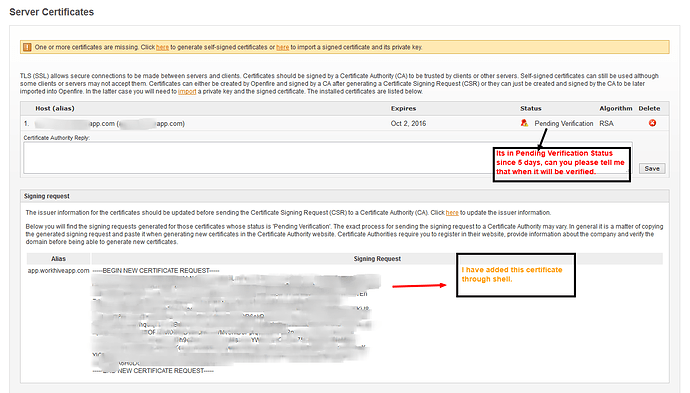690x393 pixels.
Task: Click the 'Certificate Authority Reply:' label
Action: click(56, 138)
